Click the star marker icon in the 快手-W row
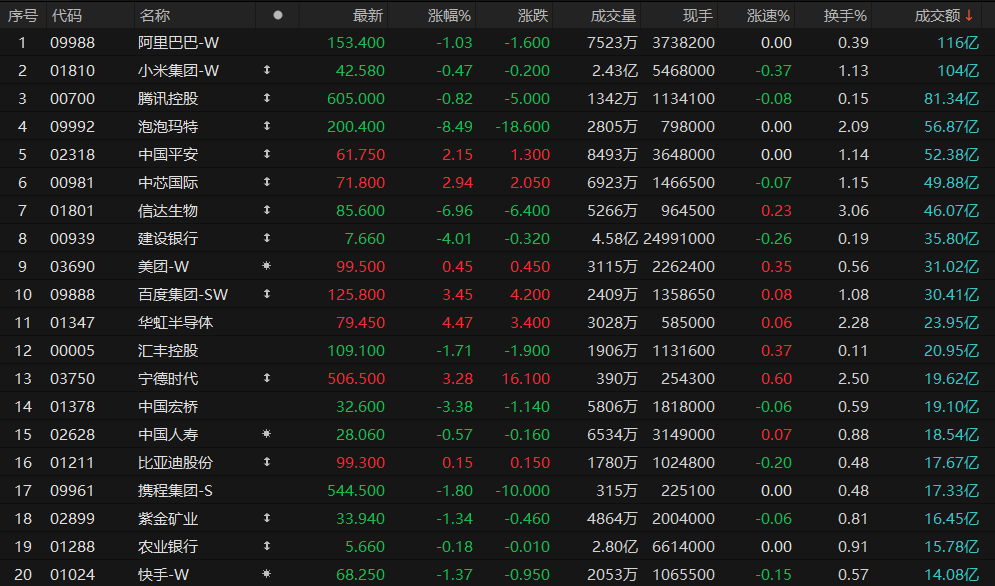 pyautogui.click(x=267, y=574)
